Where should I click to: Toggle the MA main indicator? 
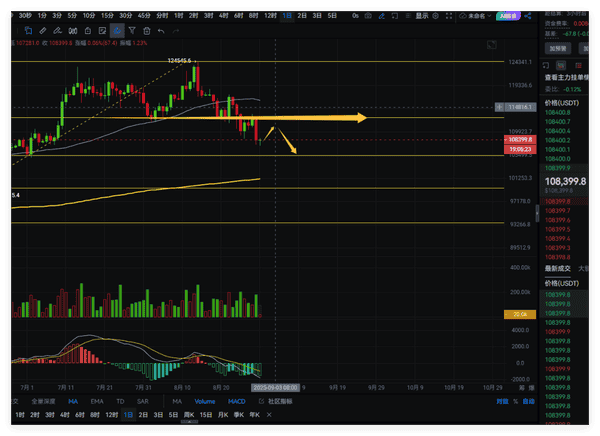tap(72, 401)
